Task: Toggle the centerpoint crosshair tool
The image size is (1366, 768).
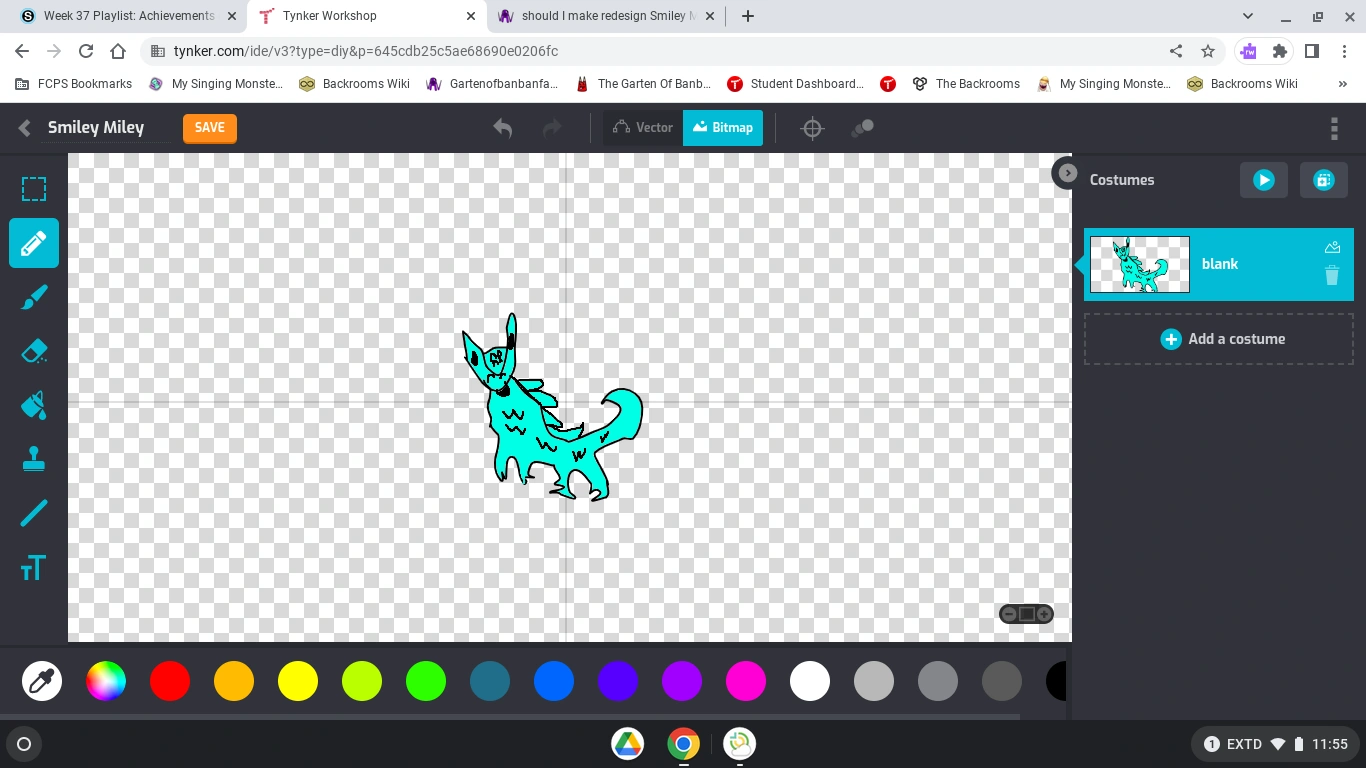Action: (812, 128)
